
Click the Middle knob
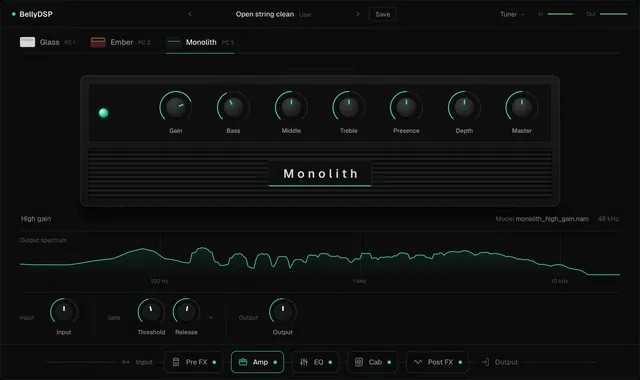click(291, 107)
